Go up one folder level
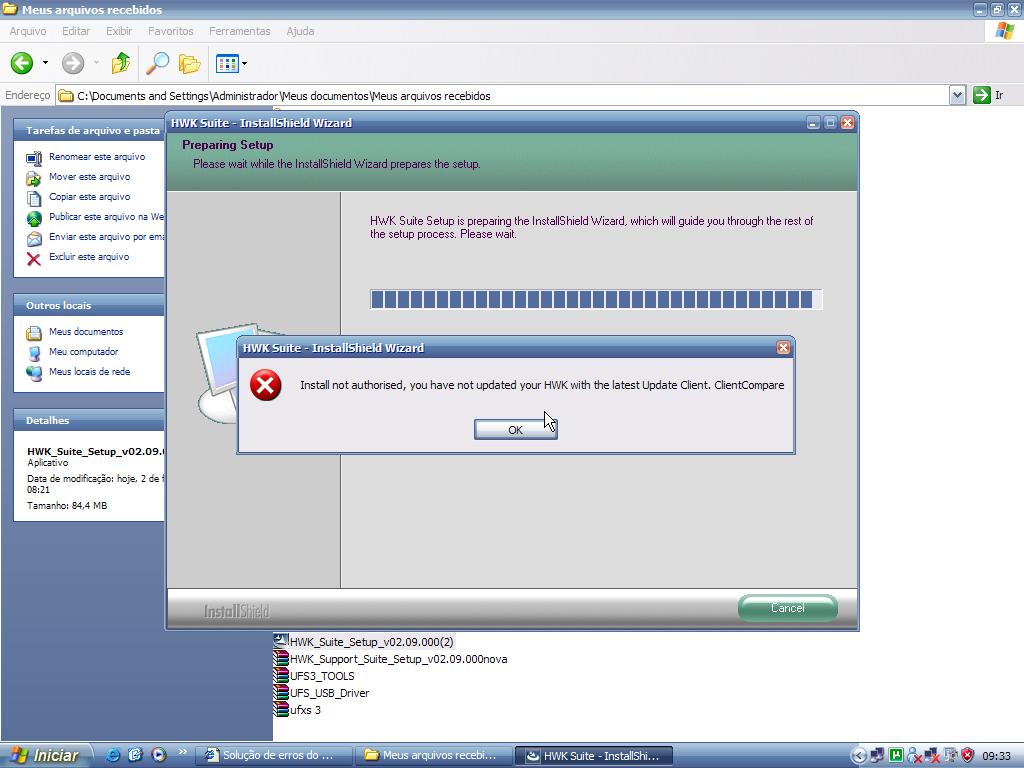 pos(121,63)
